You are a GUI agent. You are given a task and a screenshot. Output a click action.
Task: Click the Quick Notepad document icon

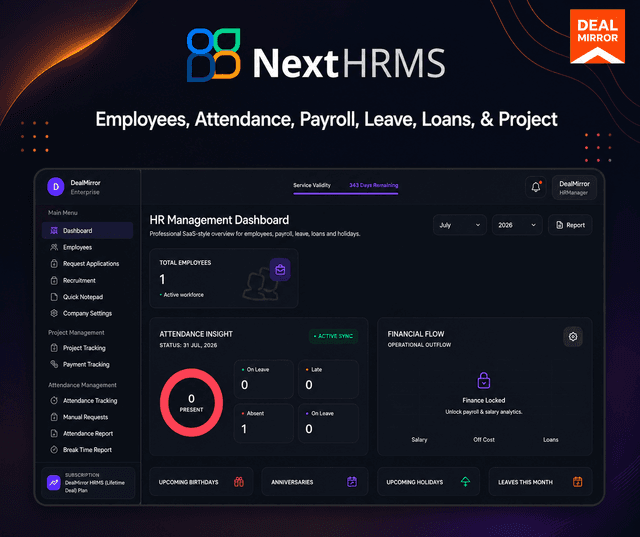click(54, 297)
